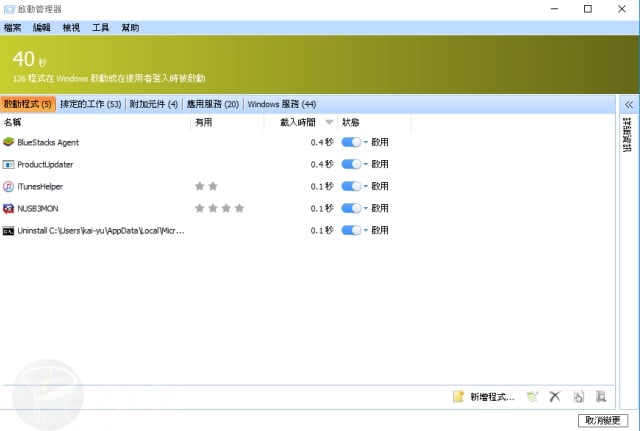Click the 名稱 column header
This screenshot has height=431, width=640.
[13, 122]
